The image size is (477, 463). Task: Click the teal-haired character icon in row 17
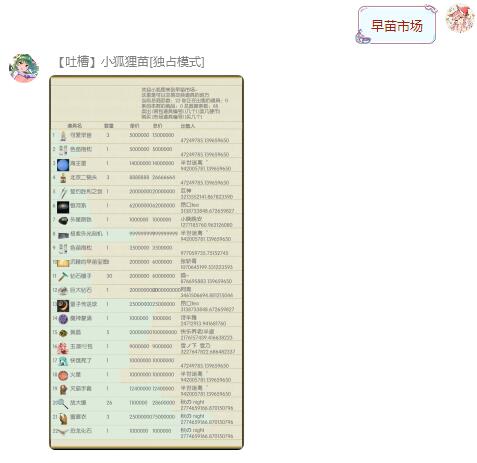pyautogui.click(x=63, y=361)
